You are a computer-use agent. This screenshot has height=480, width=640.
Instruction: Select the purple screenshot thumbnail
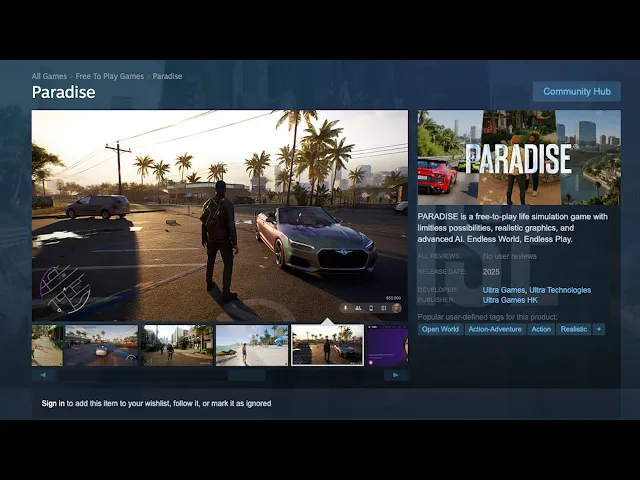pyautogui.click(x=387, y=345)
